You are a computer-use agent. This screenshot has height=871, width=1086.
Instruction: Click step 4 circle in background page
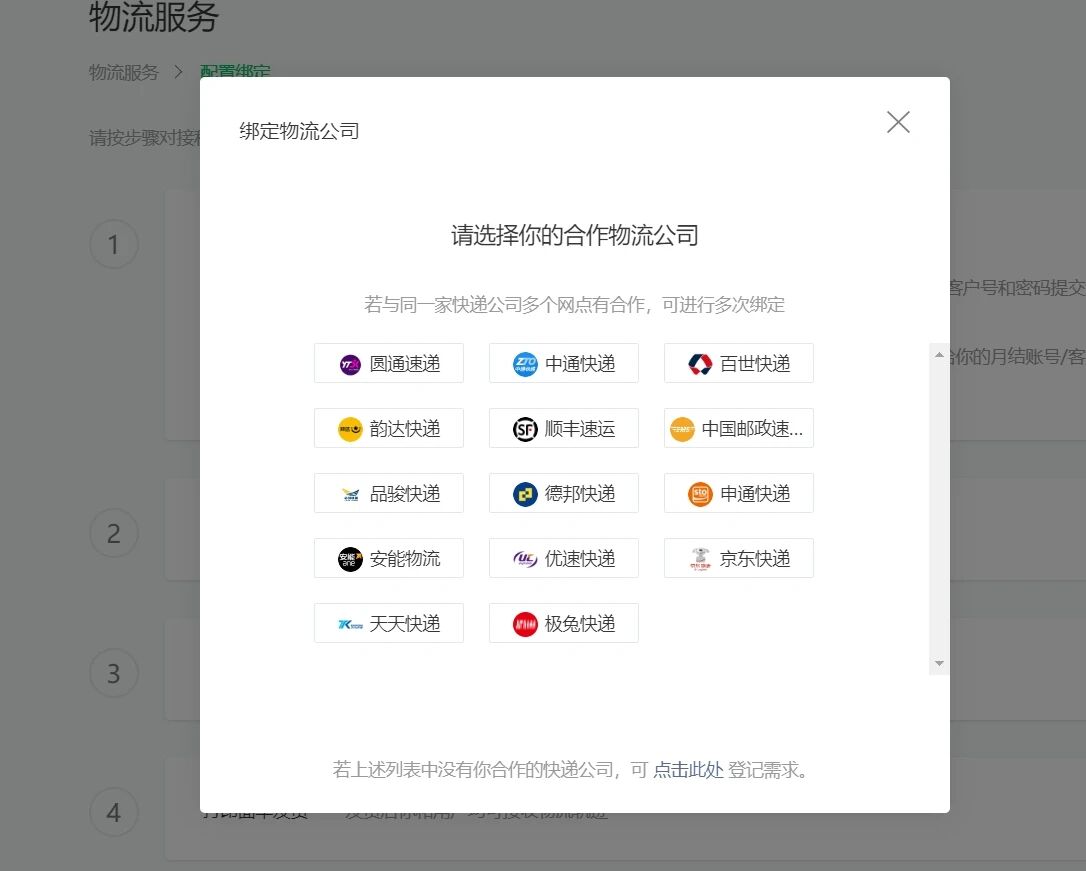click(114, 812)
